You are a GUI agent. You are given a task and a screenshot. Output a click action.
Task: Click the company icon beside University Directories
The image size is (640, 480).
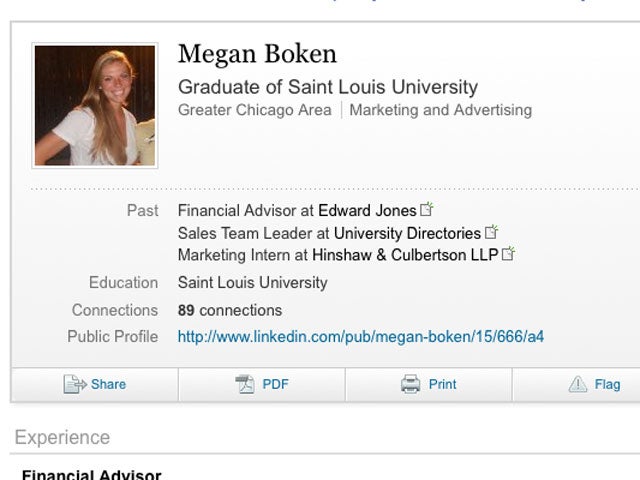491,233
